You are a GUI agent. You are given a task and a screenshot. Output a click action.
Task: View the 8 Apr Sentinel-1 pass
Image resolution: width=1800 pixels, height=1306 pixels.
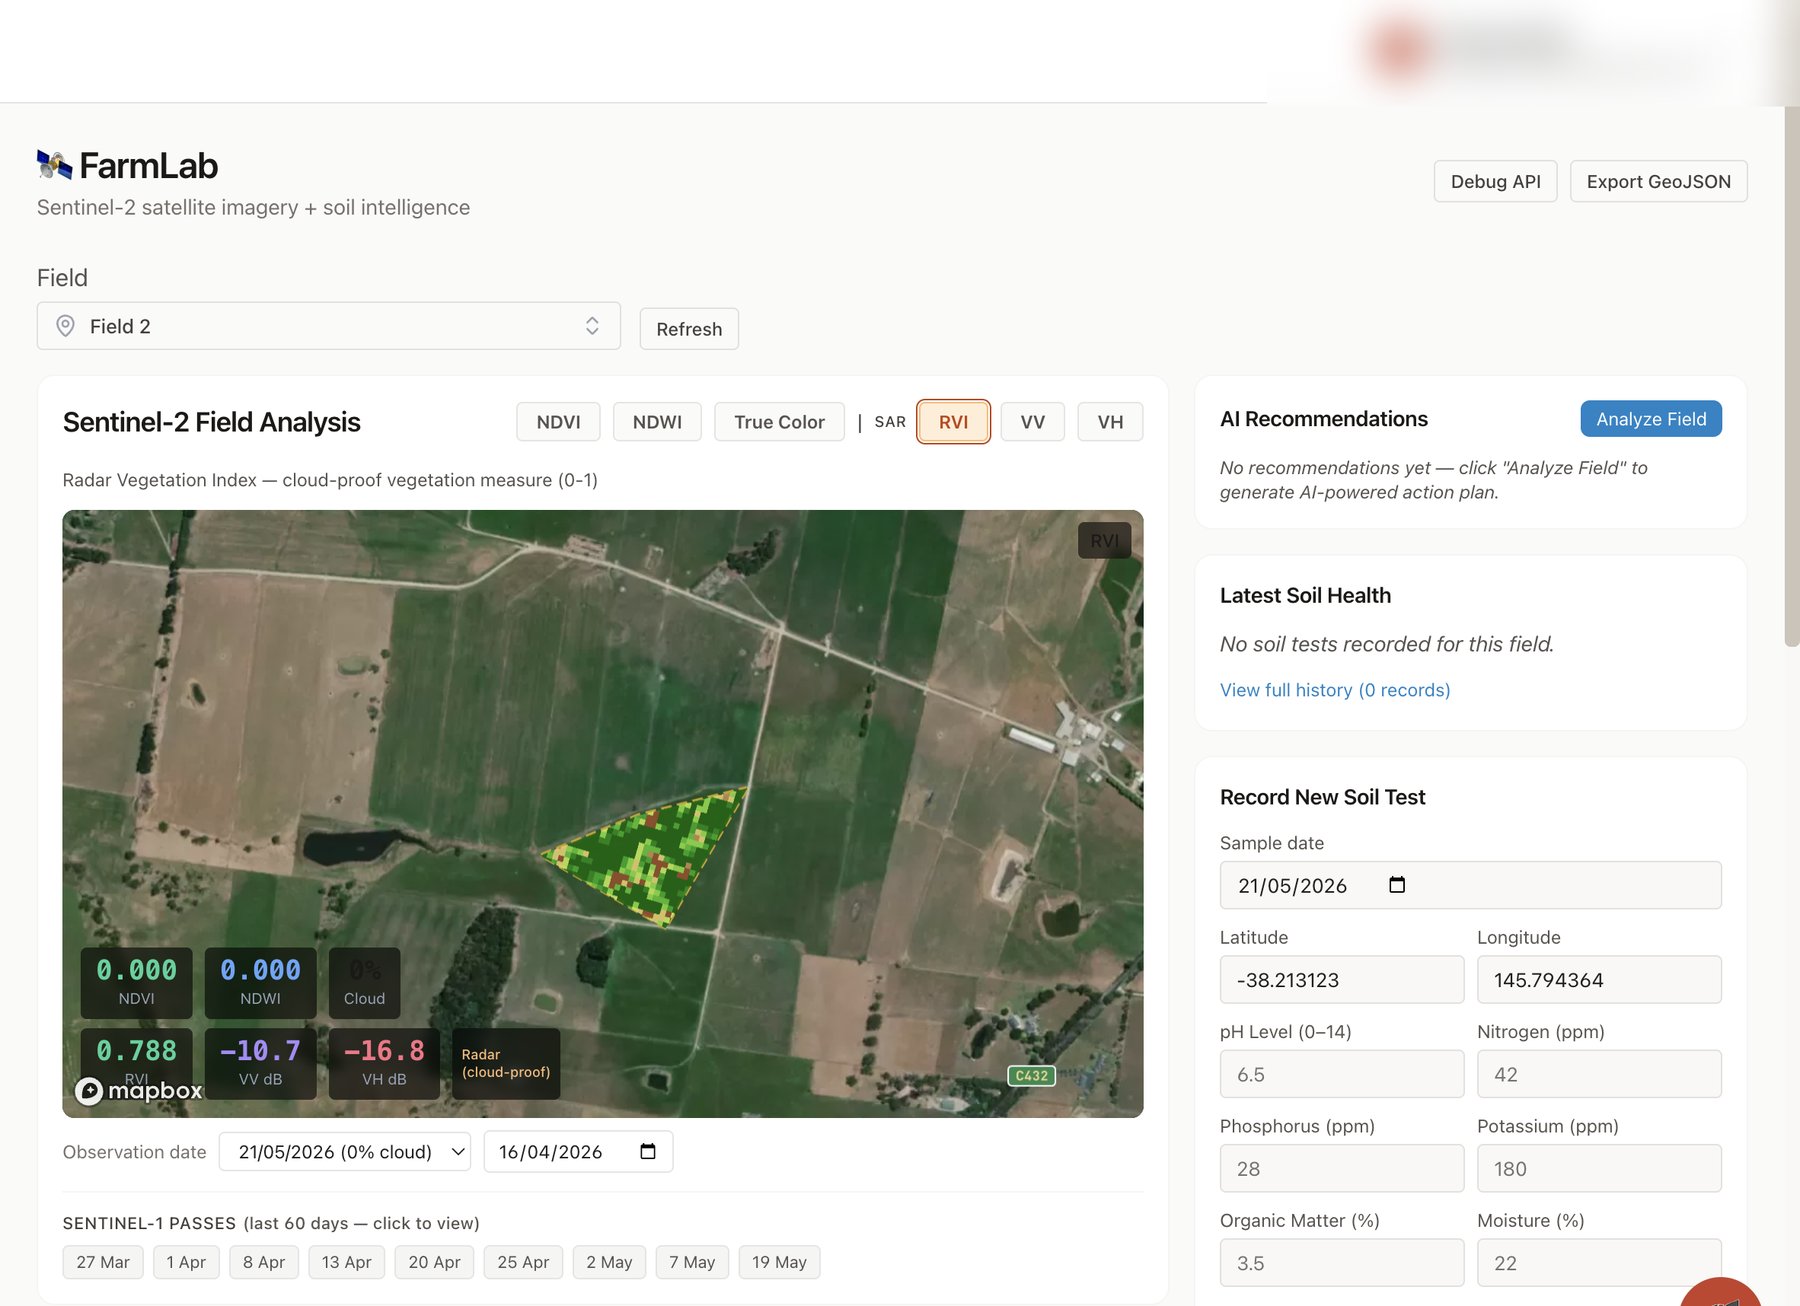[x=264, y=1262]
